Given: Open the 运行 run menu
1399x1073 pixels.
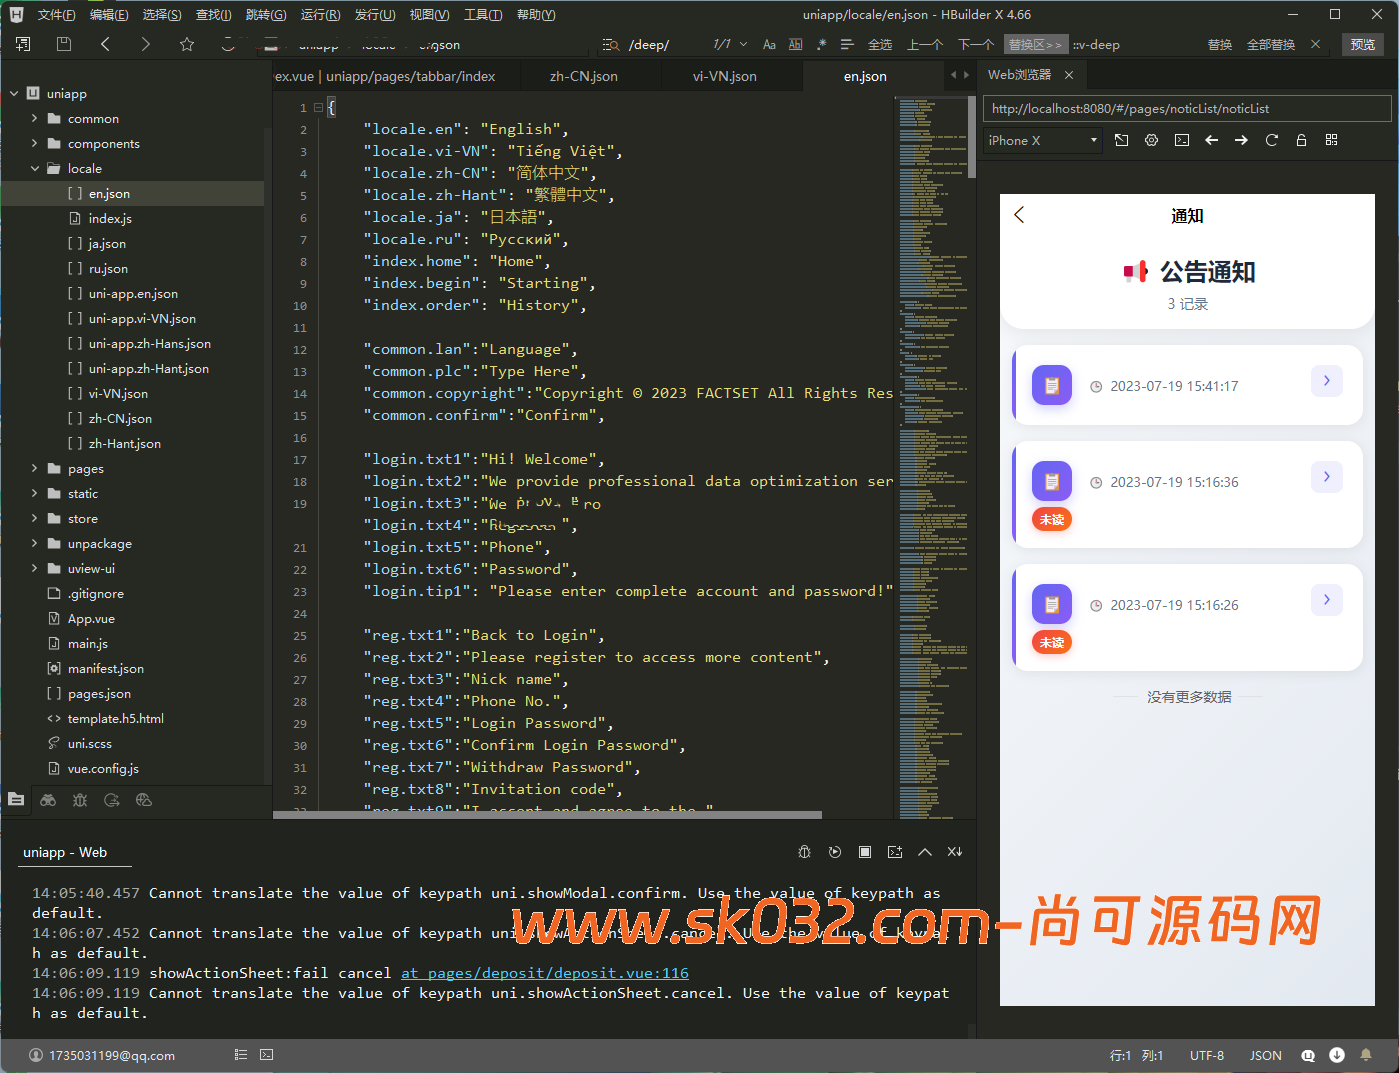Looking at the screenshot, I should tap(320, 14).
